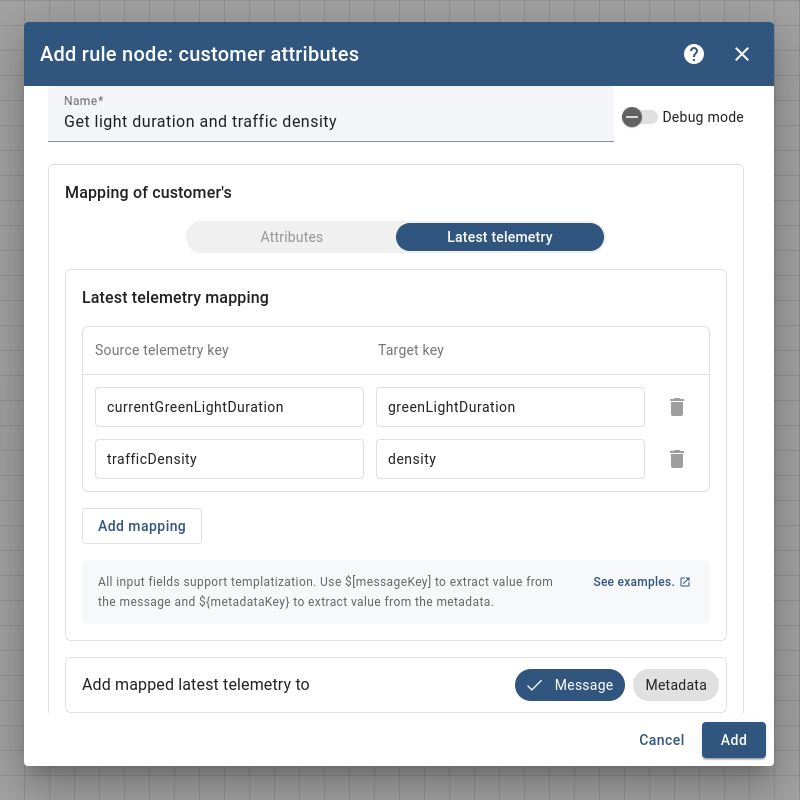Screen dimensions: 800x800
Task: Delete the trafficDensity mapping row
Action: (x=677, y=459)
